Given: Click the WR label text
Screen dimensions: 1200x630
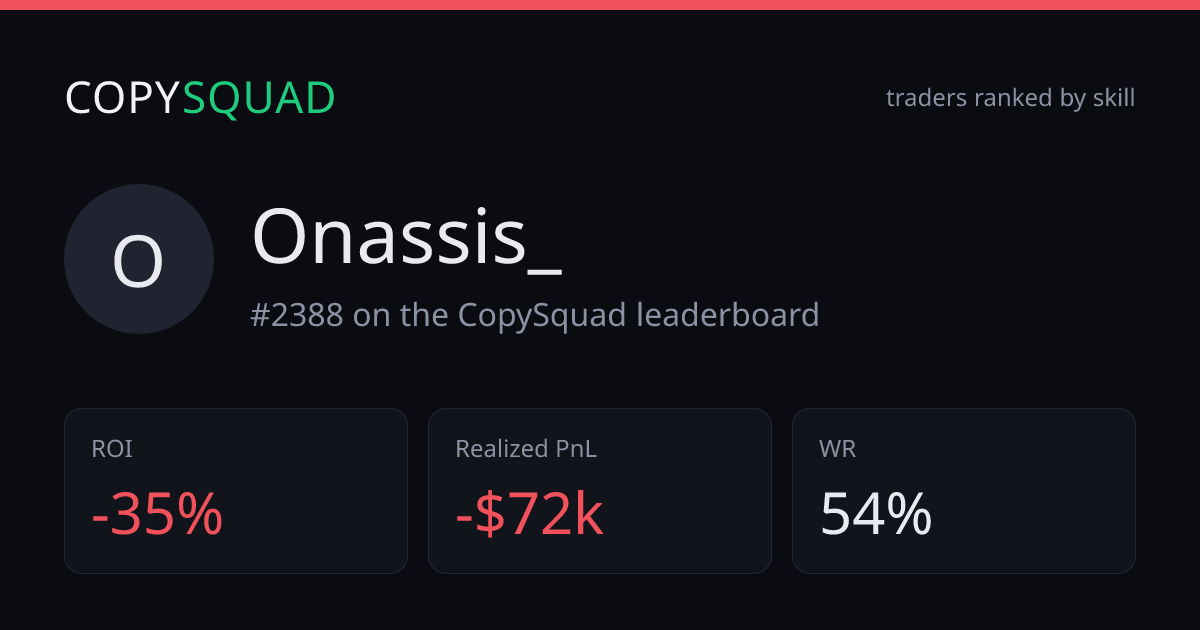Looking at the screenshot, I should (x=838, y=449).
